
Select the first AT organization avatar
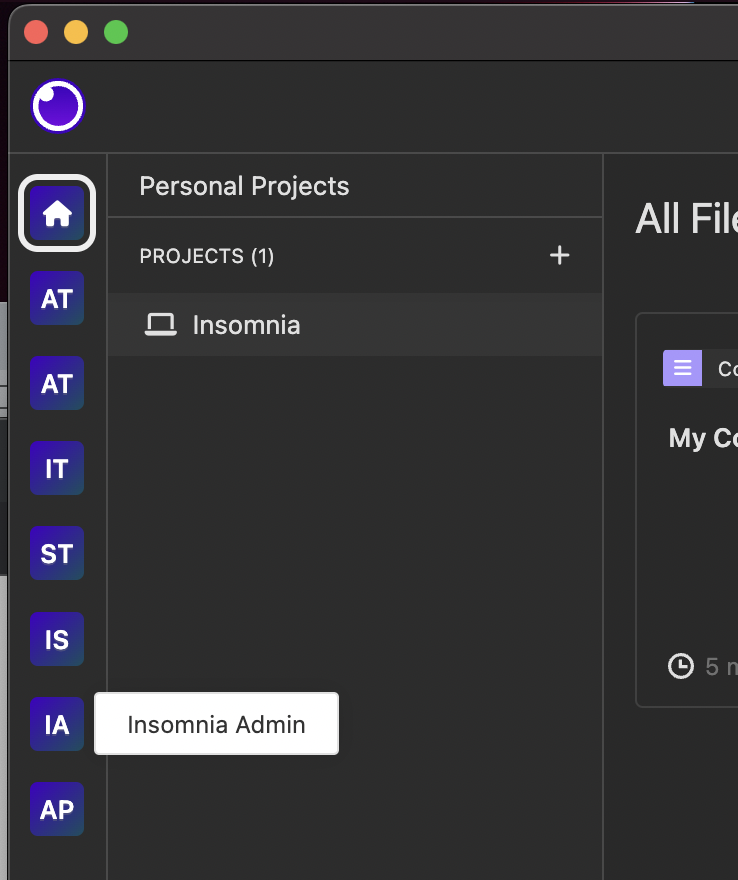(x=57, y=298)
